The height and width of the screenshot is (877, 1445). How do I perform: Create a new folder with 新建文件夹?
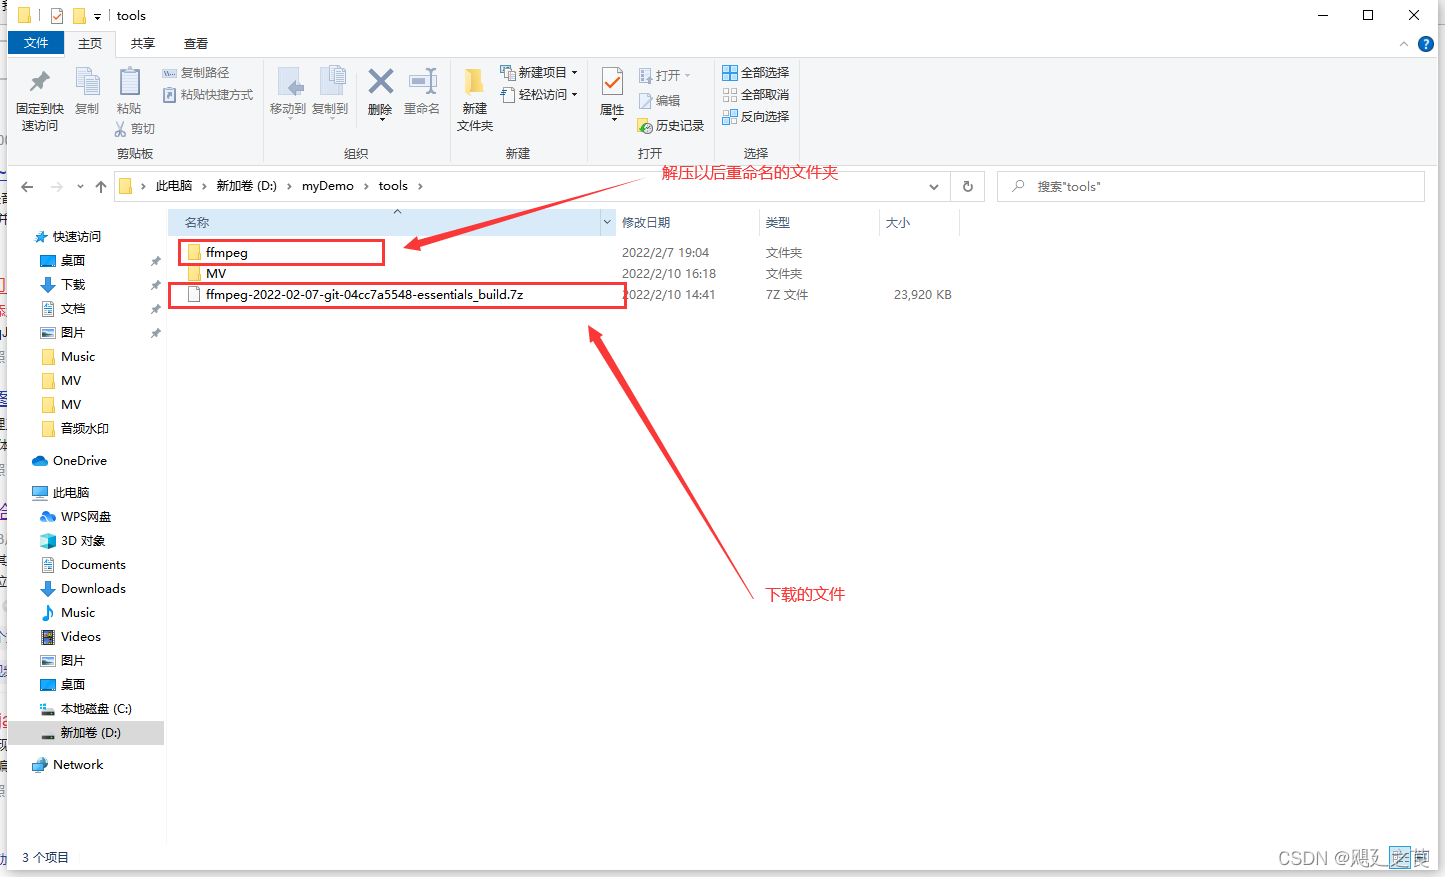[474, 97]
